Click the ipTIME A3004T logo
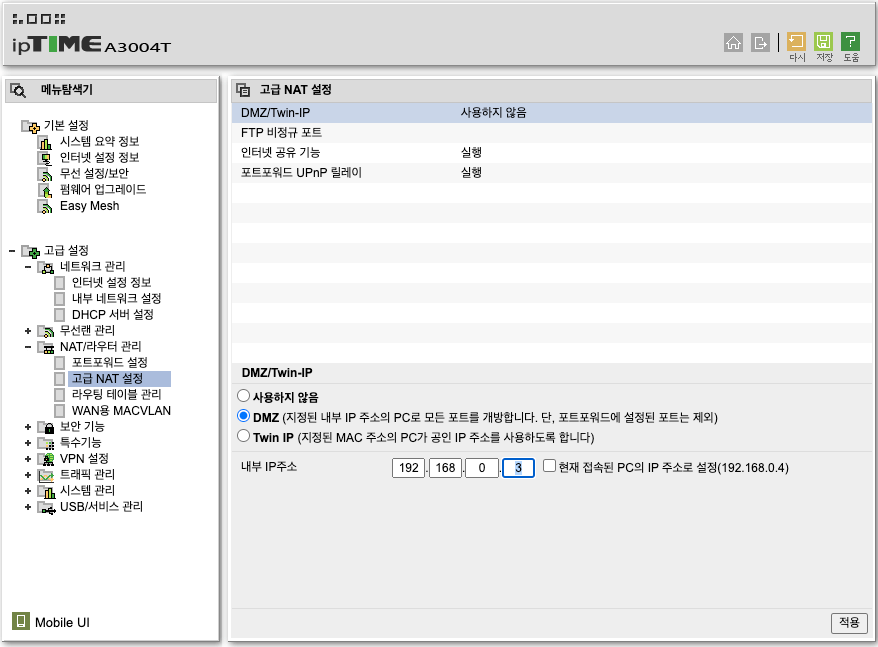This screenshot has height=647, width=878. coord(91,44)
